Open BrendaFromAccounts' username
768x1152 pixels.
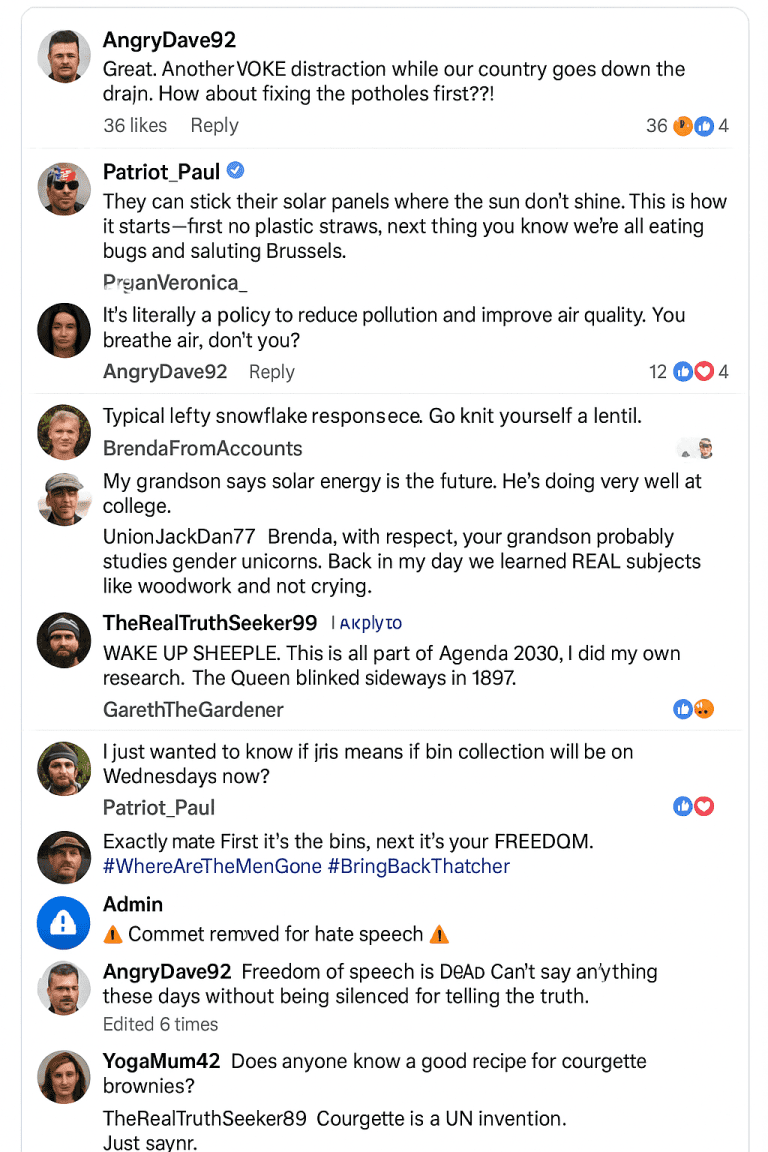coord(202,448)
